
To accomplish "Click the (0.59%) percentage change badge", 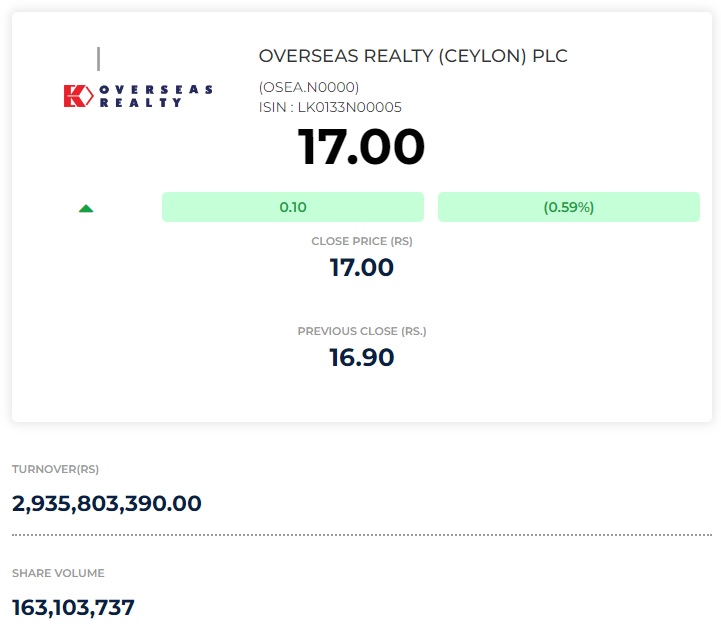I will (x=569, y=207).
